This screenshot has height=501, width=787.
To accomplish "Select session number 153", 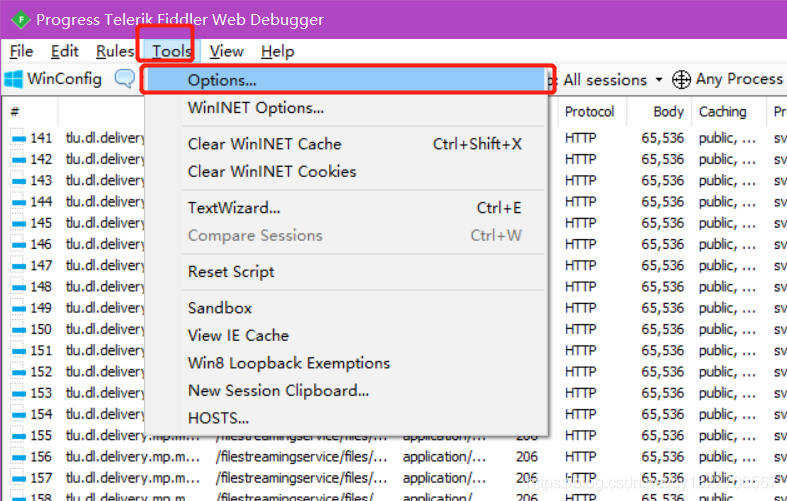I will click(41, 393).
